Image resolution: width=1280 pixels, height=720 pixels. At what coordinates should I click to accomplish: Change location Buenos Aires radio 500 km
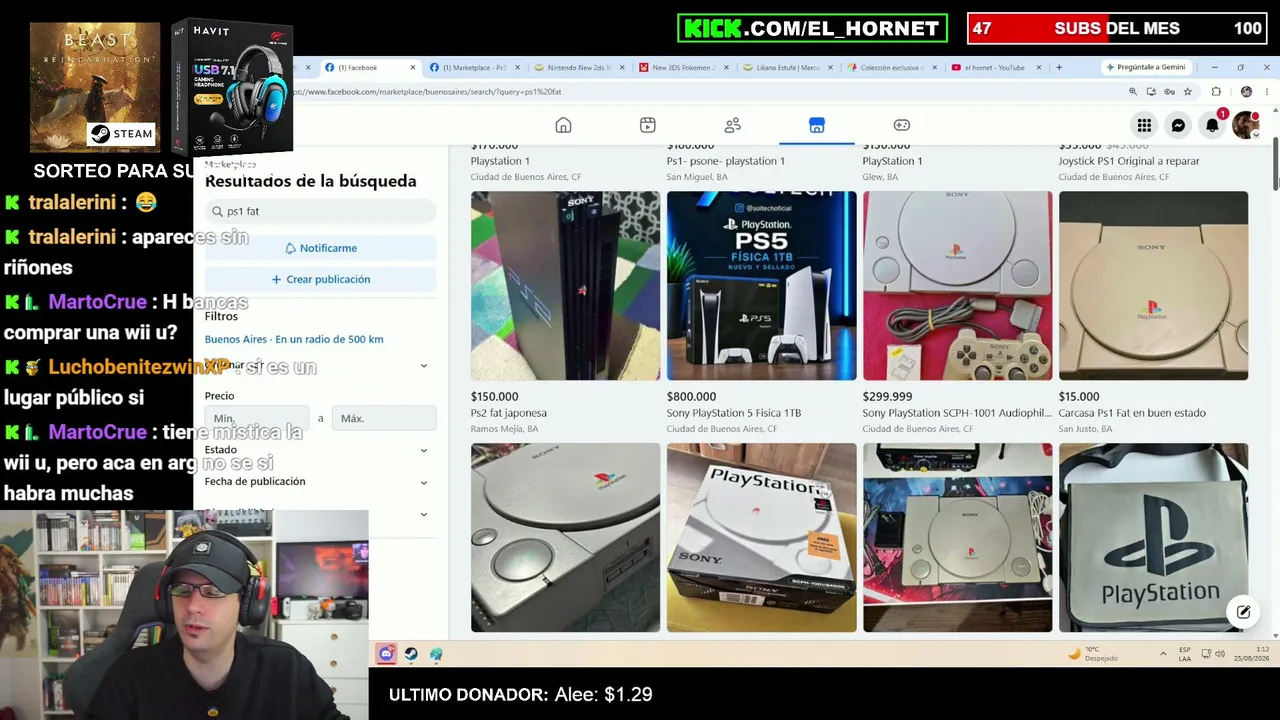(x=294, y=339)
